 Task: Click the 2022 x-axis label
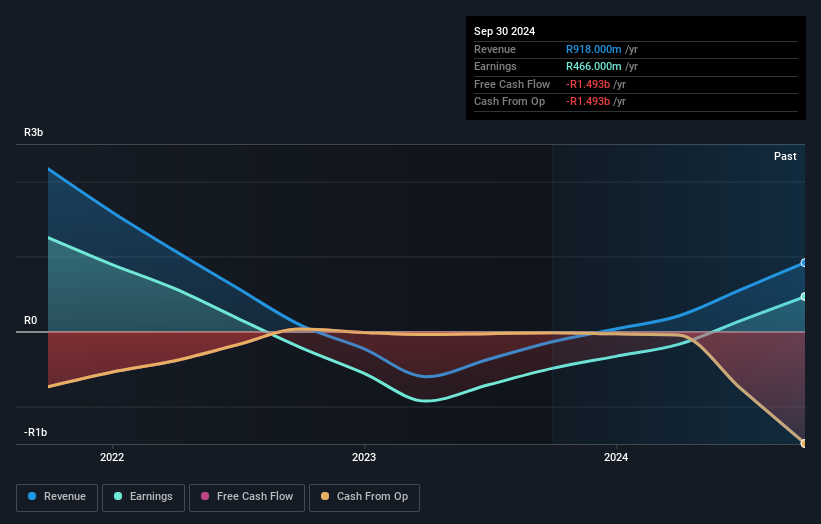[x=112, y=458]
